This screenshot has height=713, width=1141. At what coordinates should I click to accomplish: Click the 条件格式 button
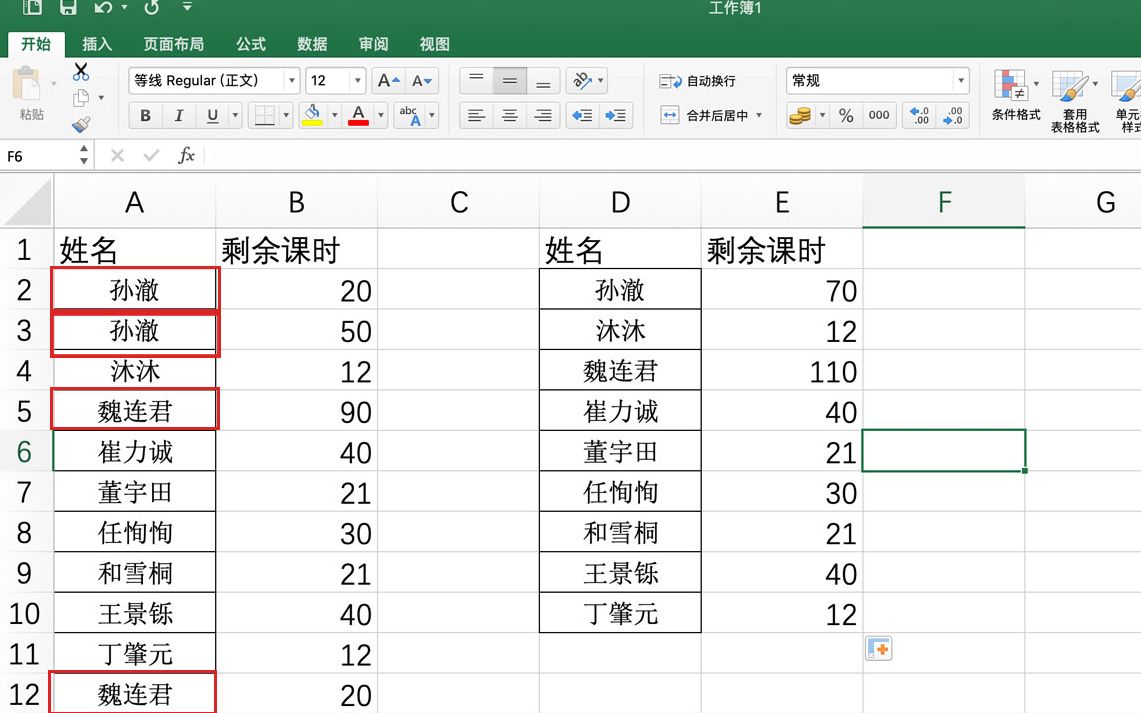(1015, 95)
